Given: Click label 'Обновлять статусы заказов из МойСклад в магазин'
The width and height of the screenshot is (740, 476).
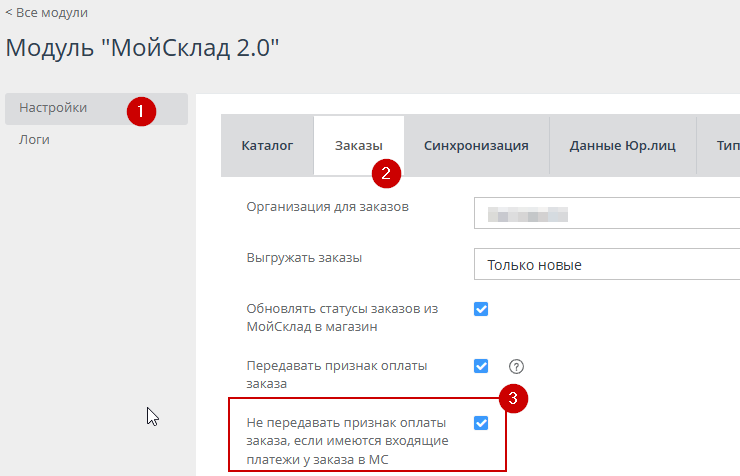Looking at the screenshot, I should (x=342, y=317).
